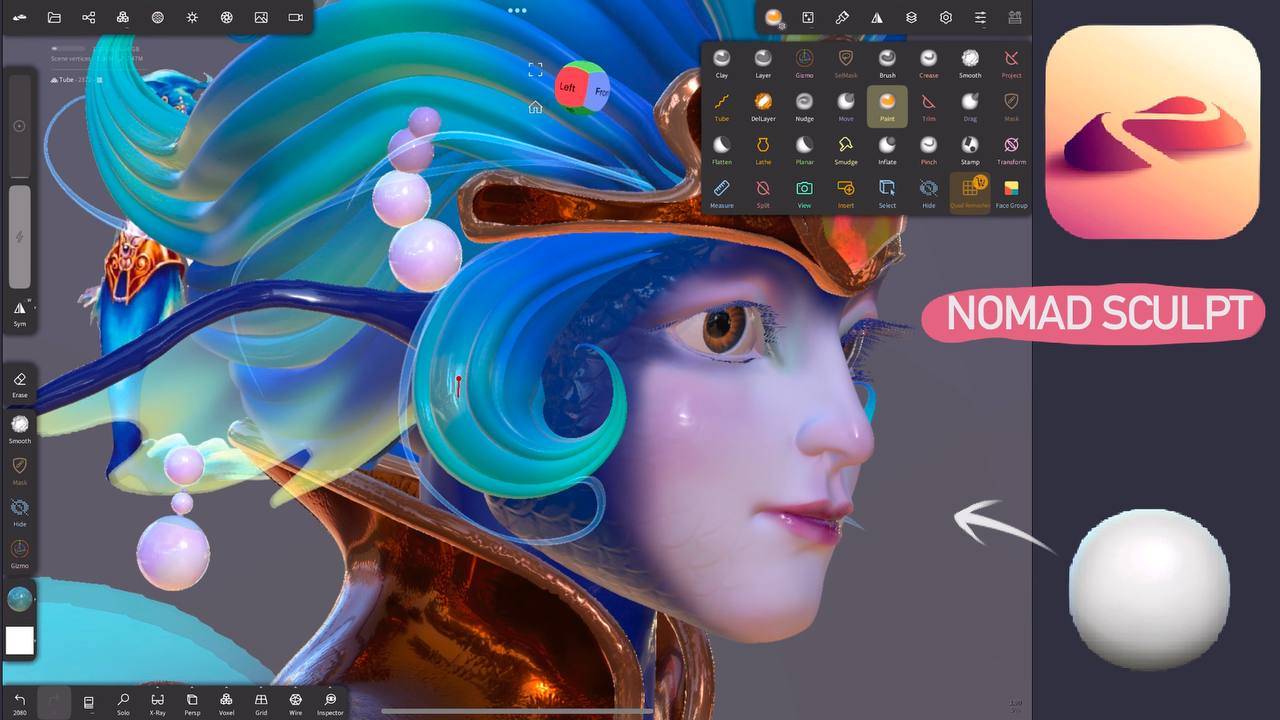Screen dimensions: 1280x720
Task: Select the DelLayer tool
Action: (x=763, y=106)
